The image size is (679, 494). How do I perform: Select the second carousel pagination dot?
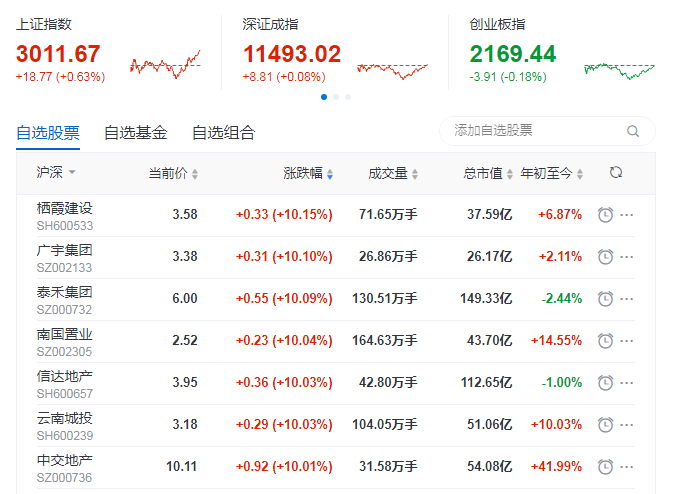point(336,97)
